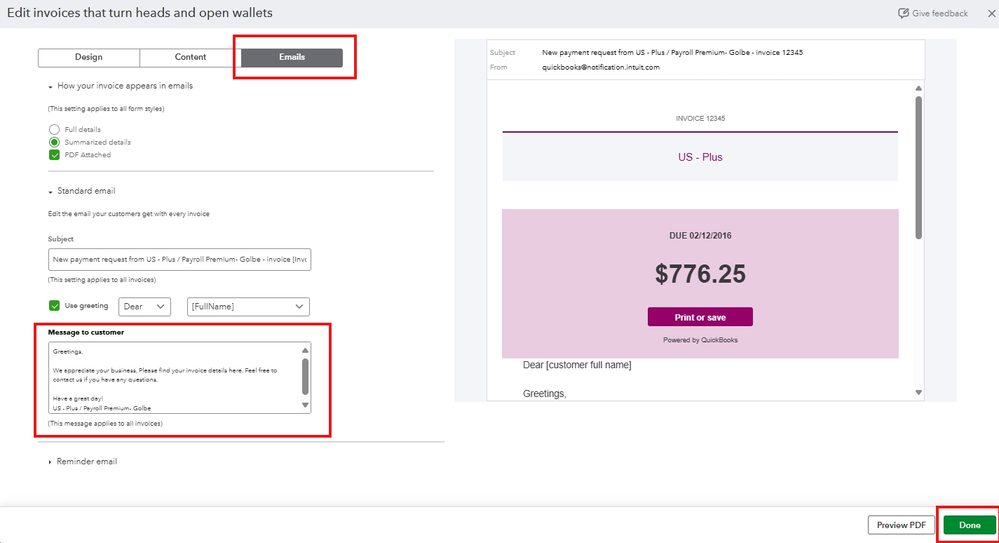Click the preview Subject line text
This screenshot has height=543, width=999.
[x=672, y=52]
